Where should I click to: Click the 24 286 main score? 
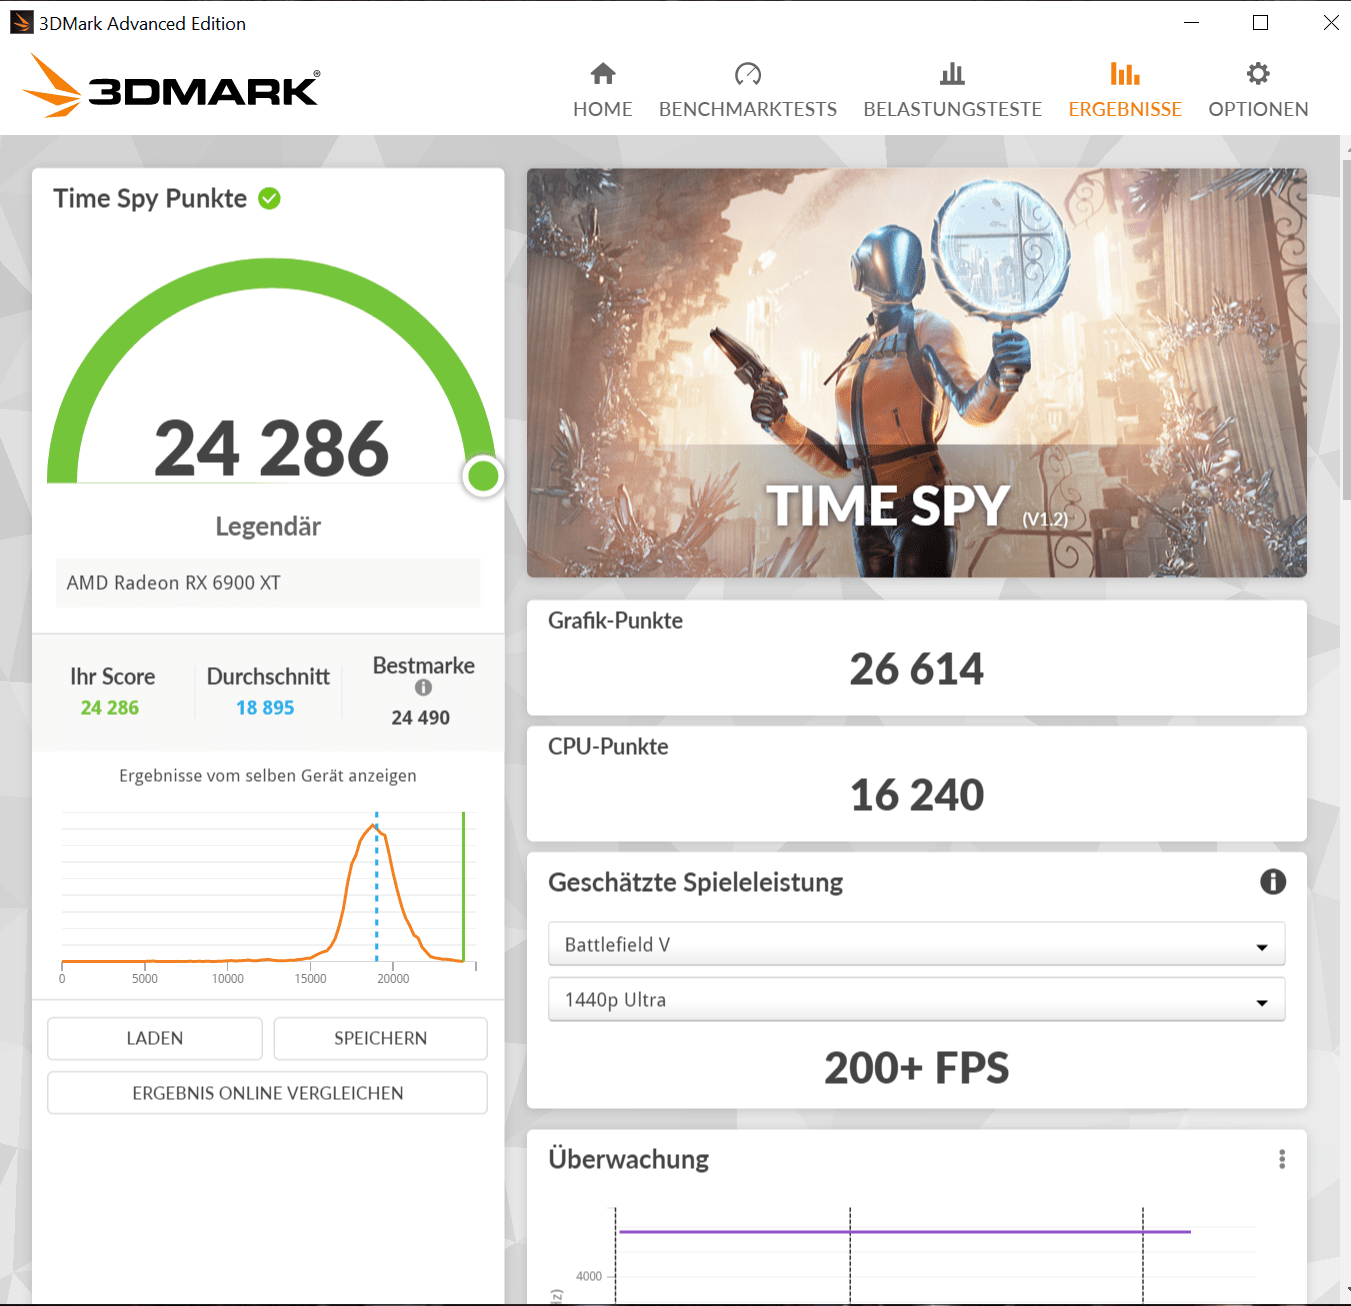[271, 448]
